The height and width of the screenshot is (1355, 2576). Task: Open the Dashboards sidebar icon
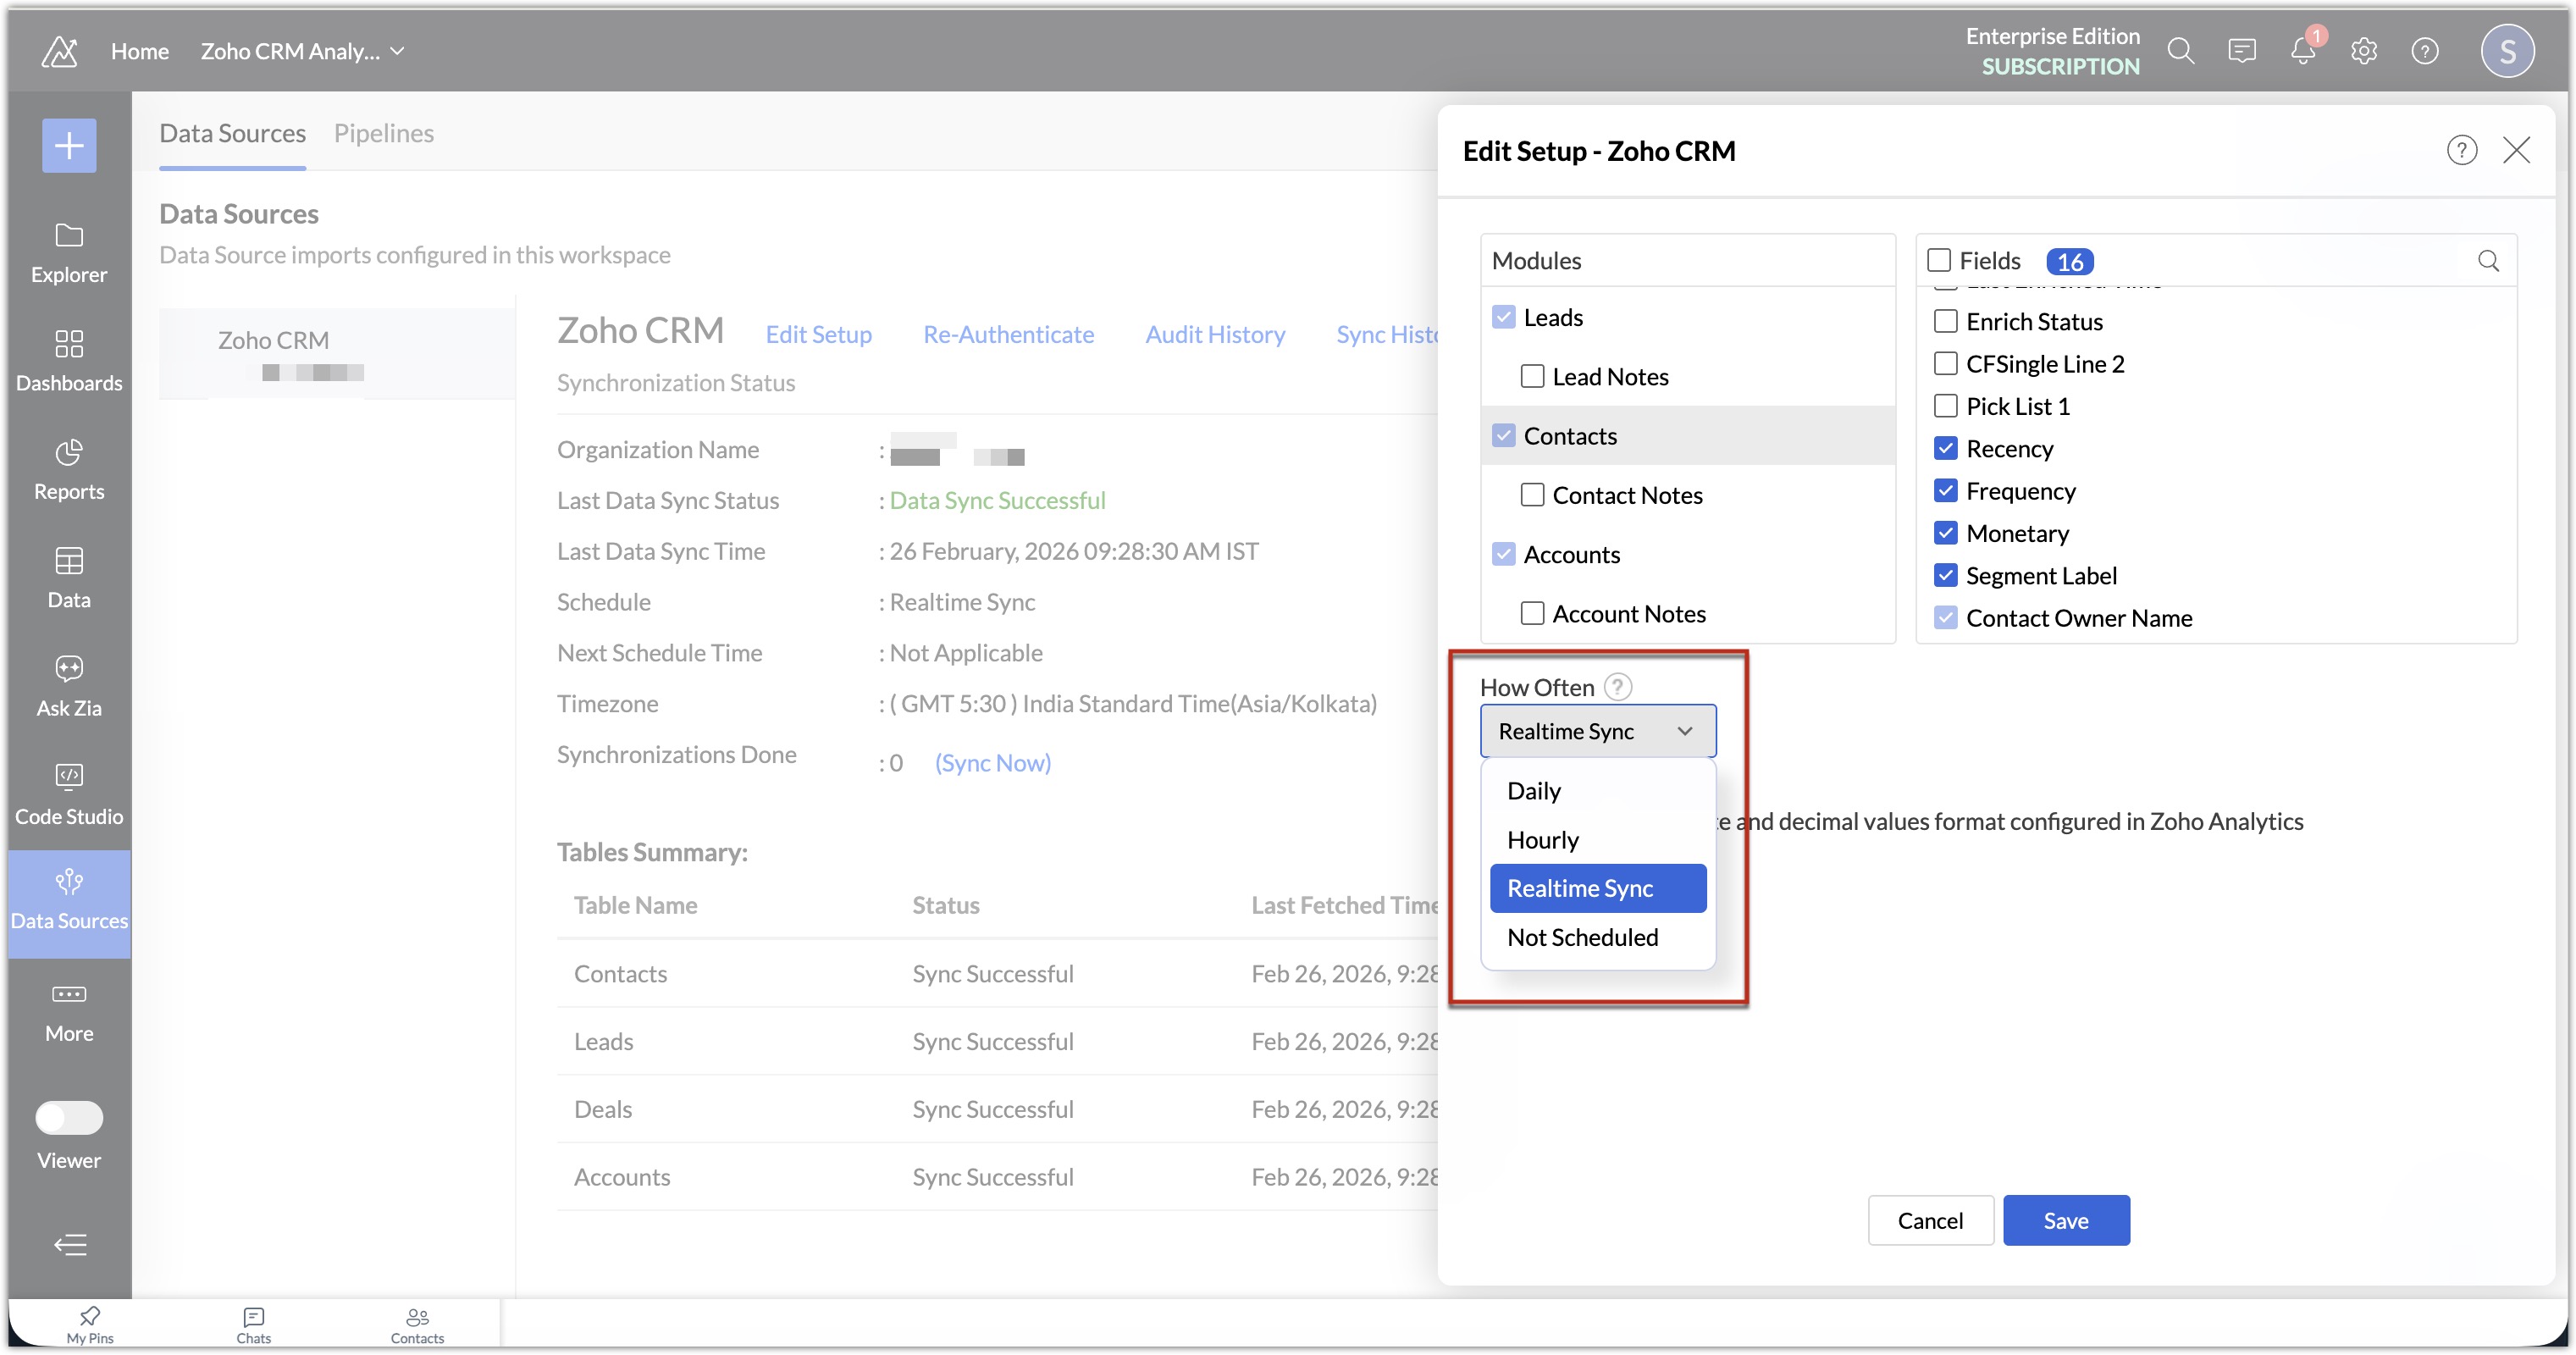click(x=69, y=344)
